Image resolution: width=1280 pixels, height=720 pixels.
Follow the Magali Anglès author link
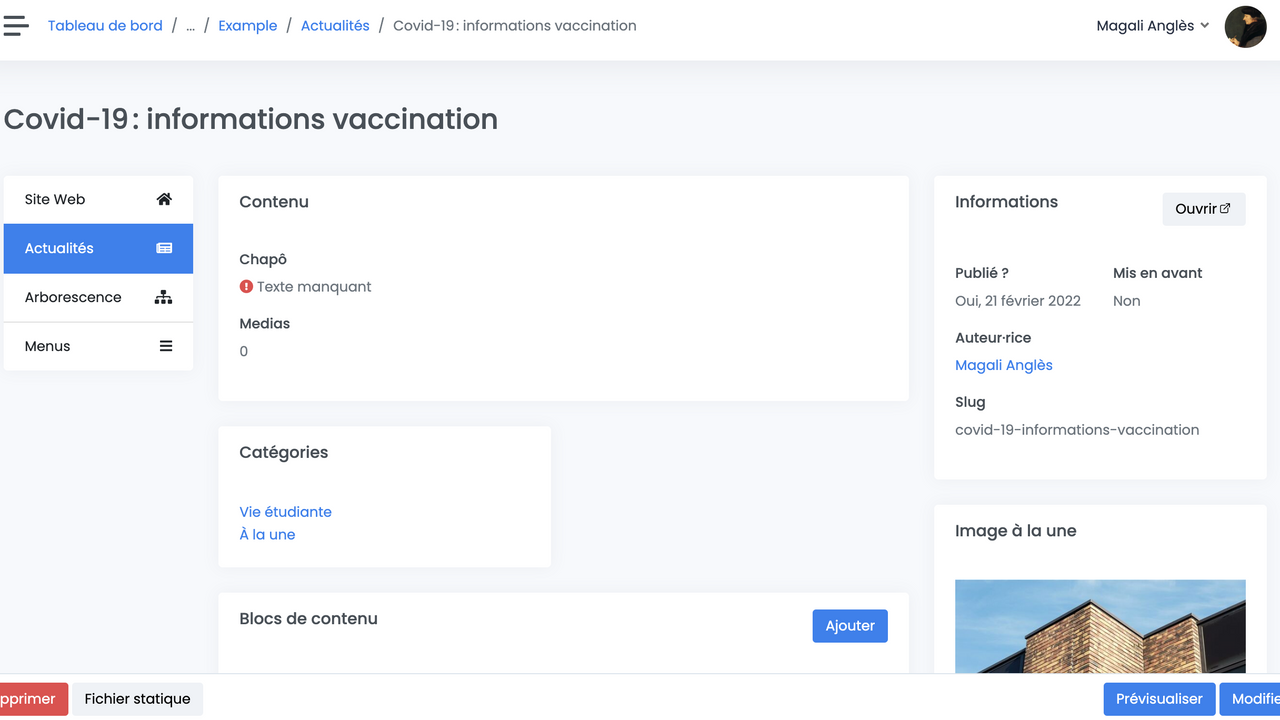pyautogui.click(x=1003, y=365)
